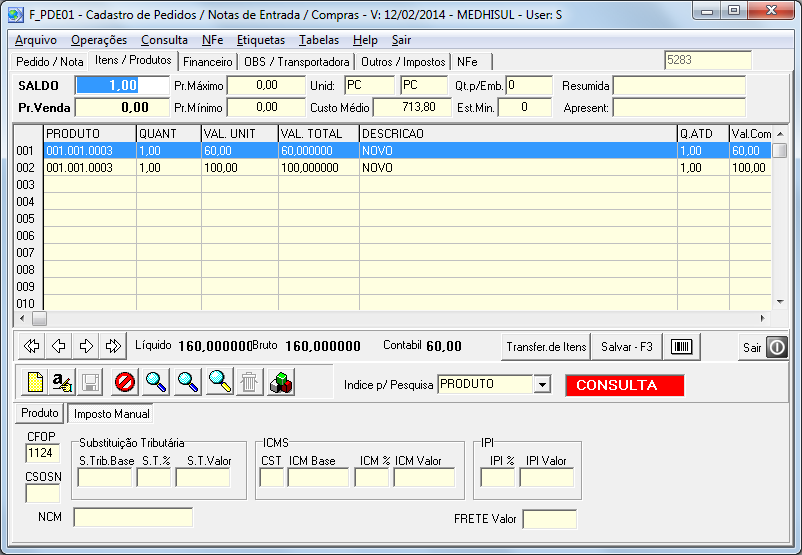Screen dimensions: 802x555
Task: Click the Qt.p/Emb. field
Action: 529,85
